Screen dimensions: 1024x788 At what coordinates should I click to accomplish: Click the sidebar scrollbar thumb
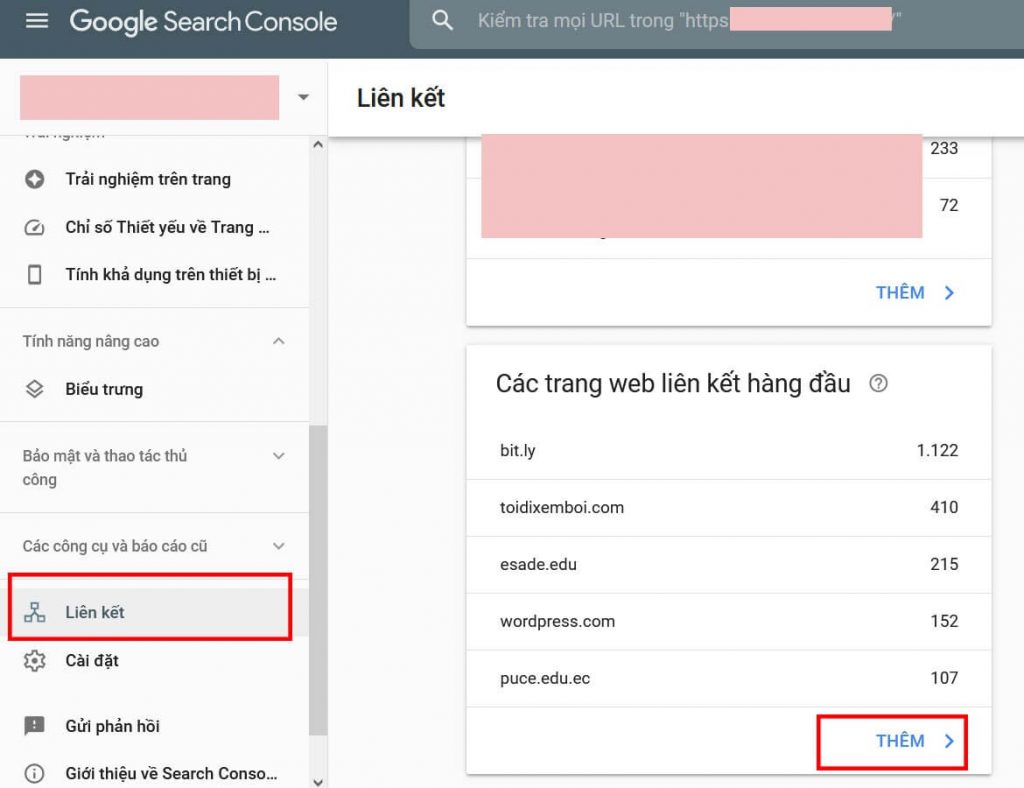318,580
